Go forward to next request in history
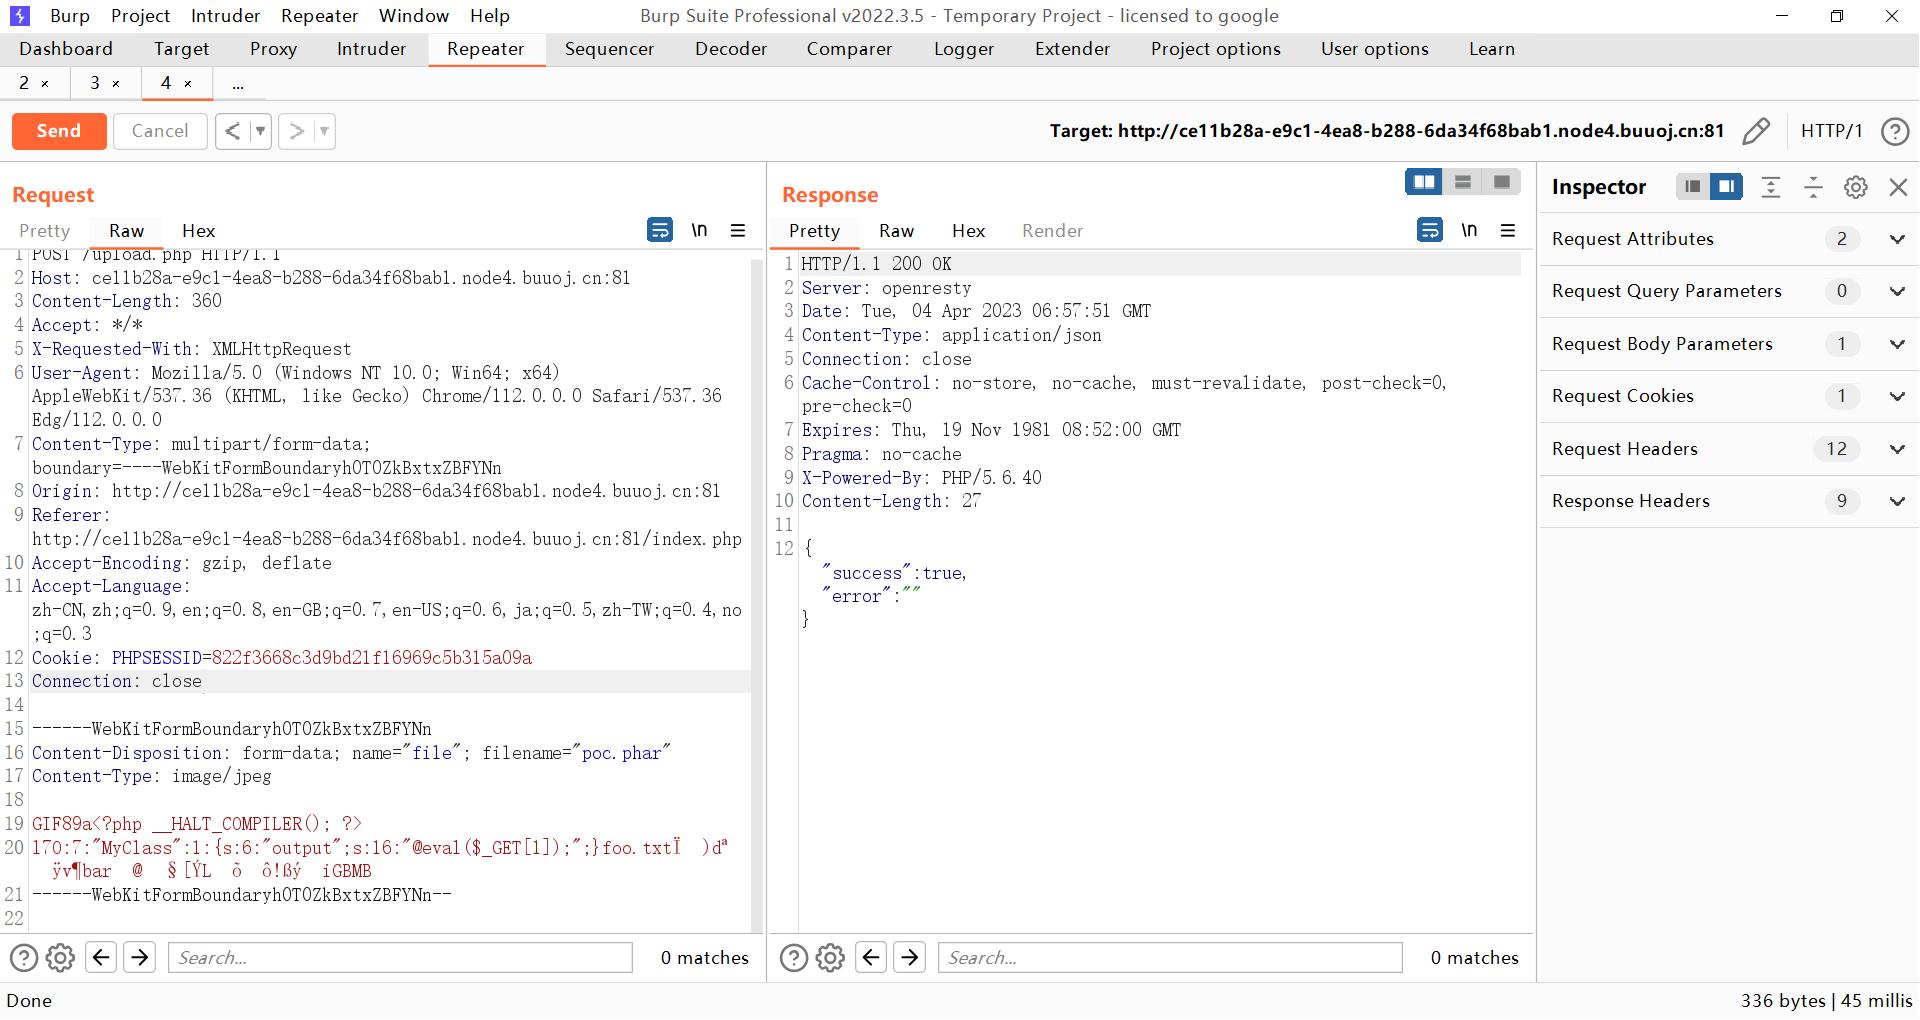Image resolution: width=1920 pixels, height=1020 pixels. tap(296, 131)
